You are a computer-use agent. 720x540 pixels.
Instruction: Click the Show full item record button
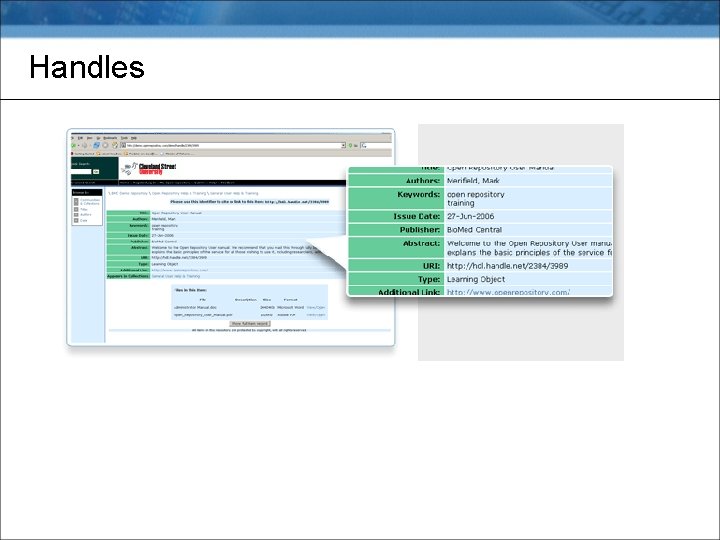click(250, 324)
